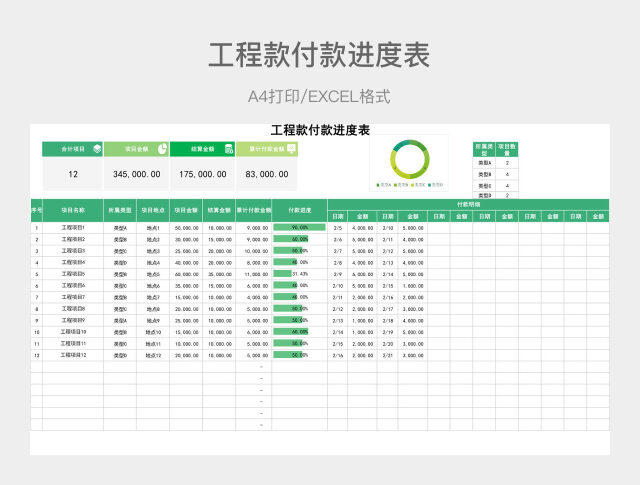Select the 地点1 cell
Viewport: 640px width, 485px height.
tap(153, 228)
